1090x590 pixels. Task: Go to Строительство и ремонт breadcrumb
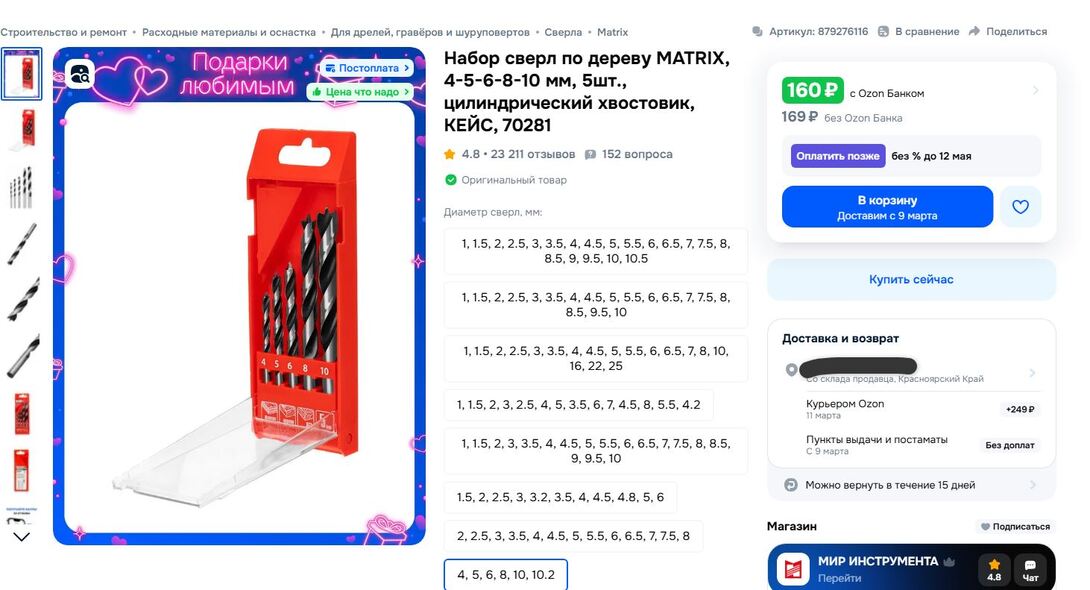[x=63, y=32]
